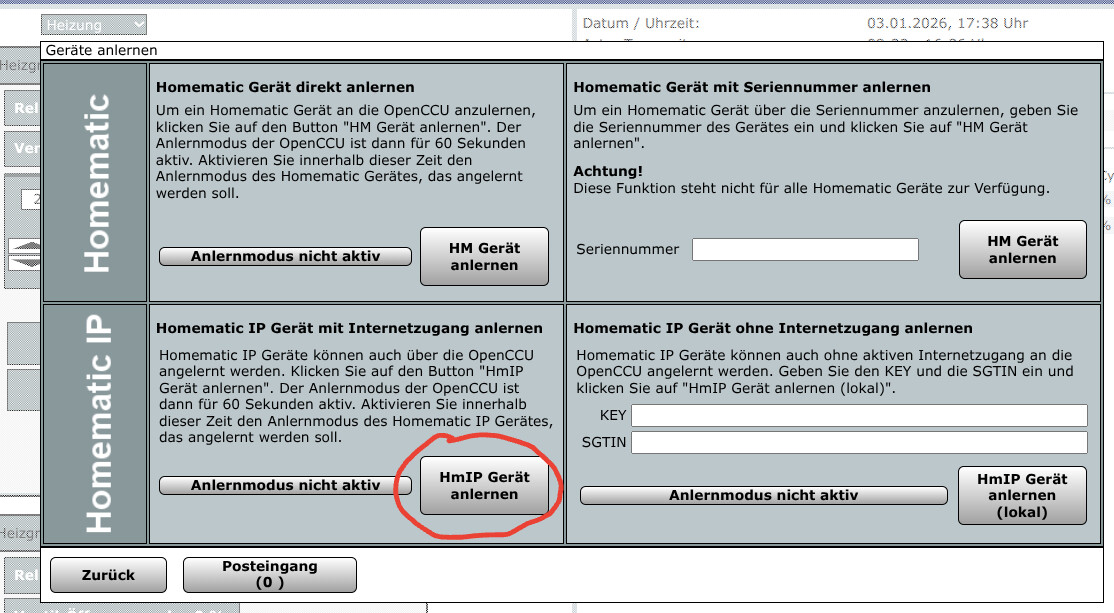Screen dimensions: 1114x613
Task: Click the vertical Homematic IP section label
Action: click(x=96, y=424)
